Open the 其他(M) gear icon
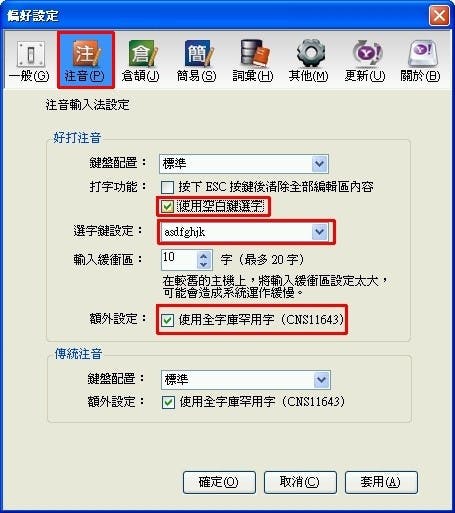455x513 pixels. [309, 61]
